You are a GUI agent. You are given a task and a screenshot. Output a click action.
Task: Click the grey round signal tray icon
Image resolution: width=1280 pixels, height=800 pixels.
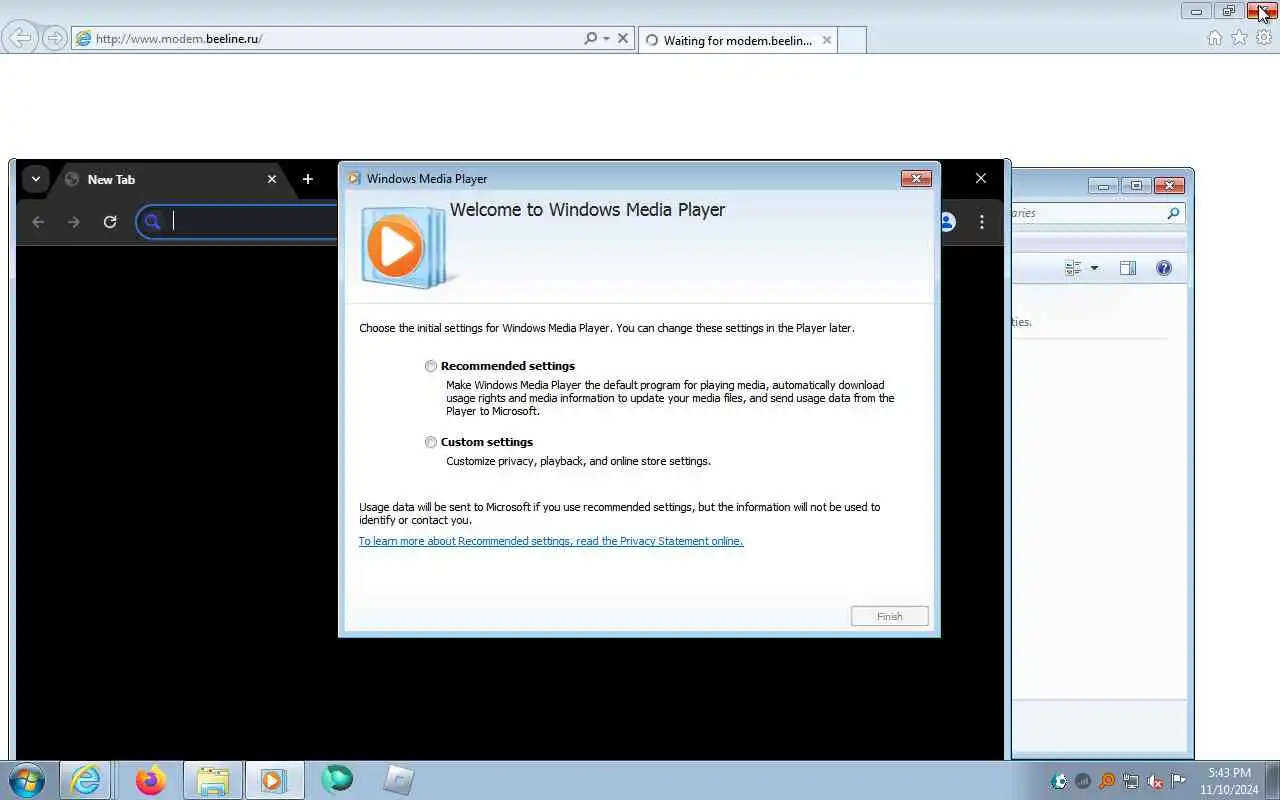pyautogui.click(x=1083, y=781)
